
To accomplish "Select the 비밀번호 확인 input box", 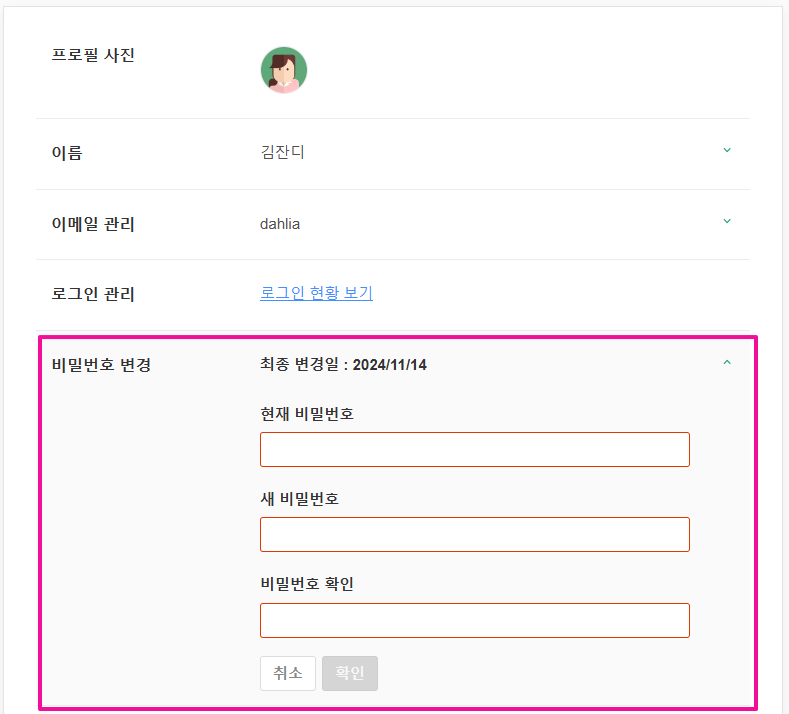I will (474, 620).
